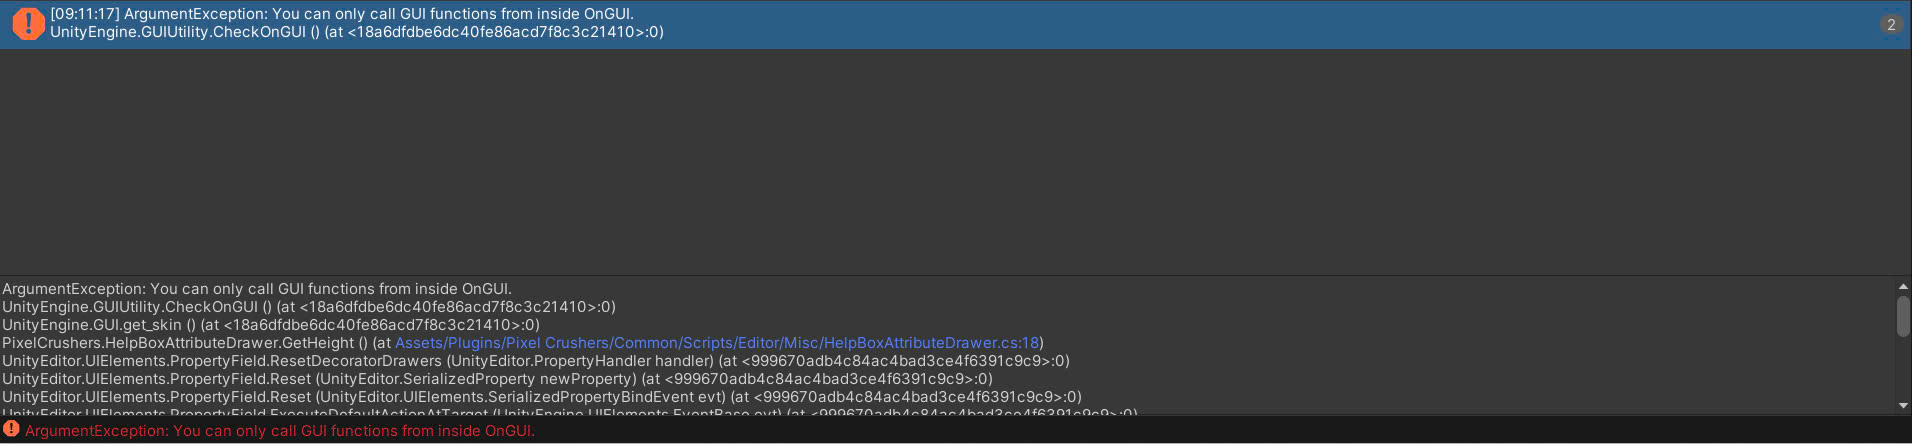Click the stack trace scrollbar up arrow
1912x444 pixels.
[x=1902, y=286]
